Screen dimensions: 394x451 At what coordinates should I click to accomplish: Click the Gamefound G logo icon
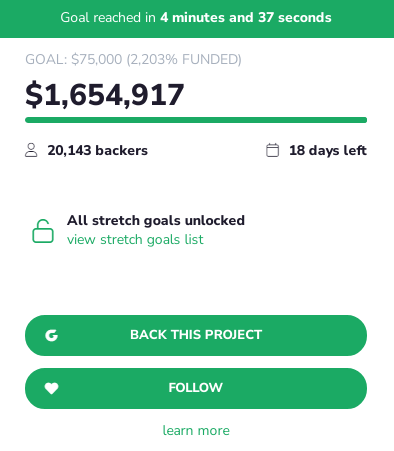click(x=51, y=335)
